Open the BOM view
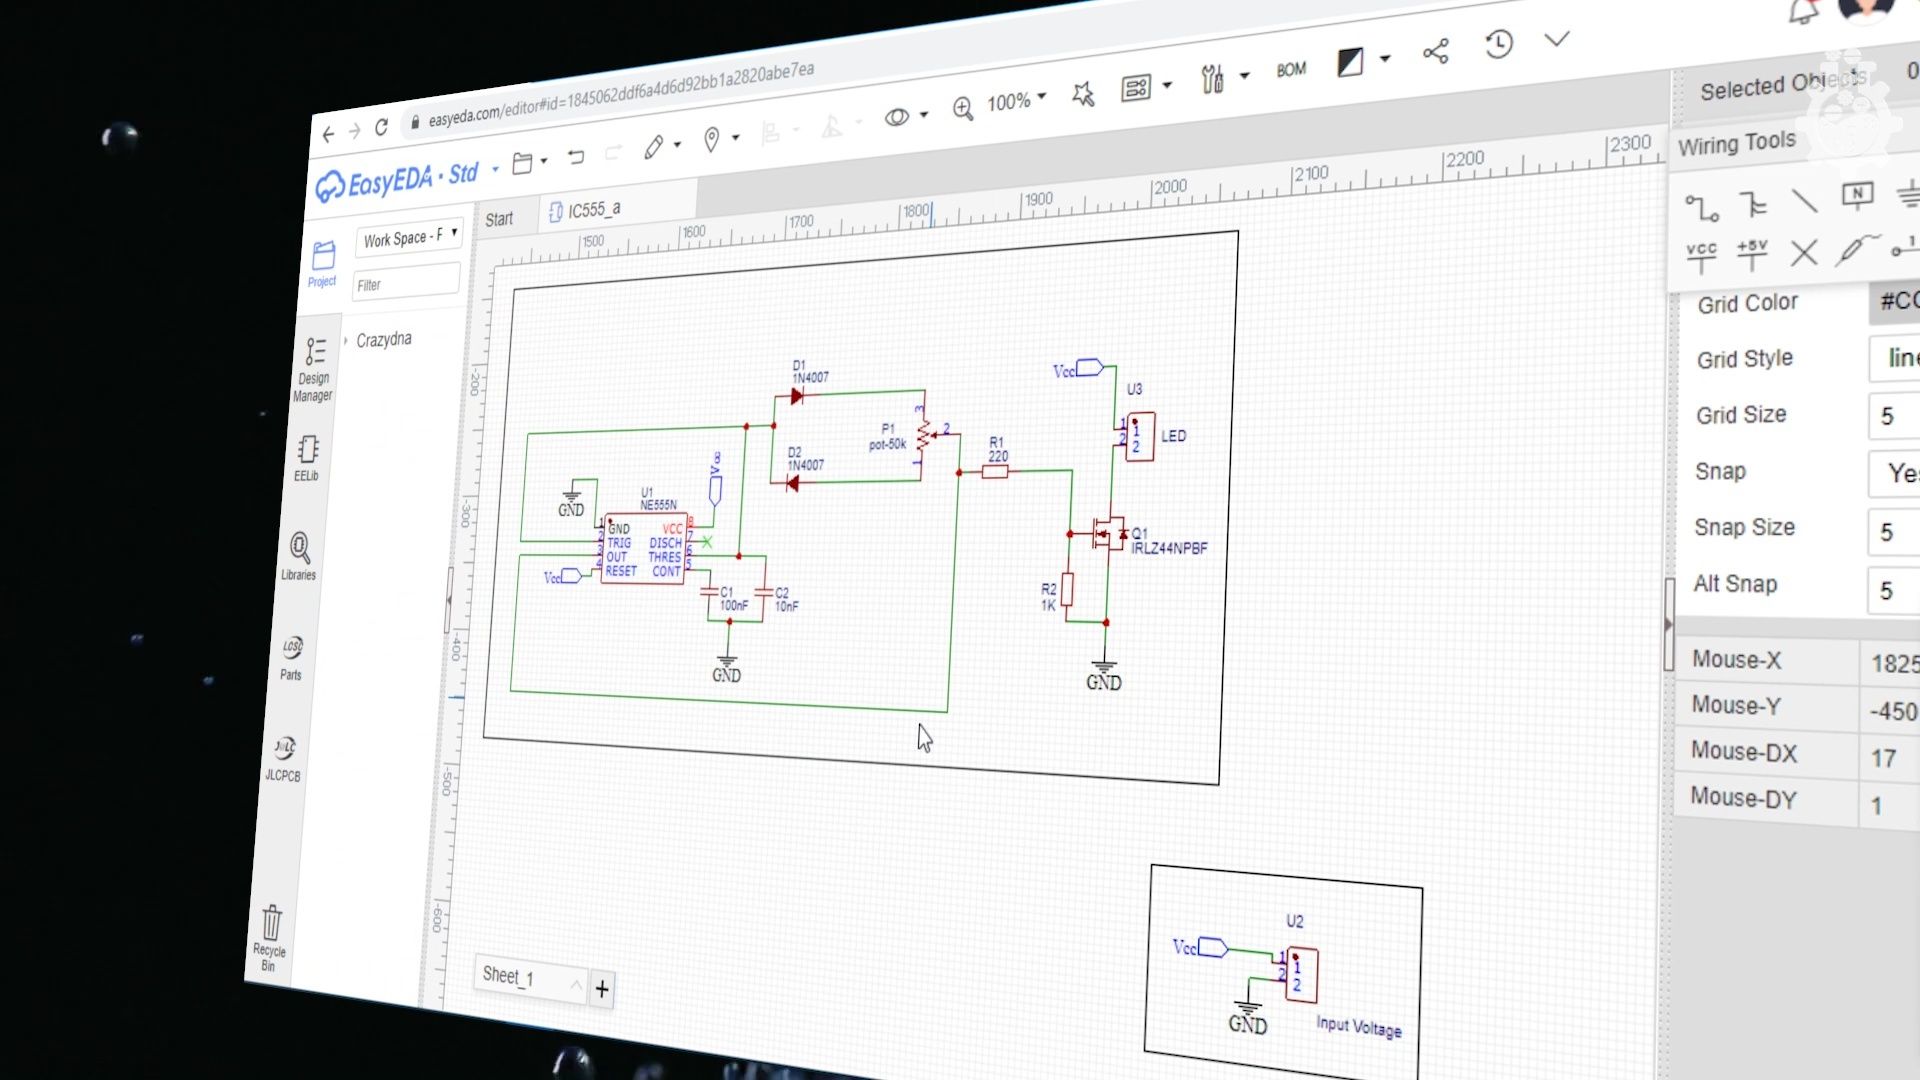This screenshot has width=1920, height=1080. (1292, 69)
